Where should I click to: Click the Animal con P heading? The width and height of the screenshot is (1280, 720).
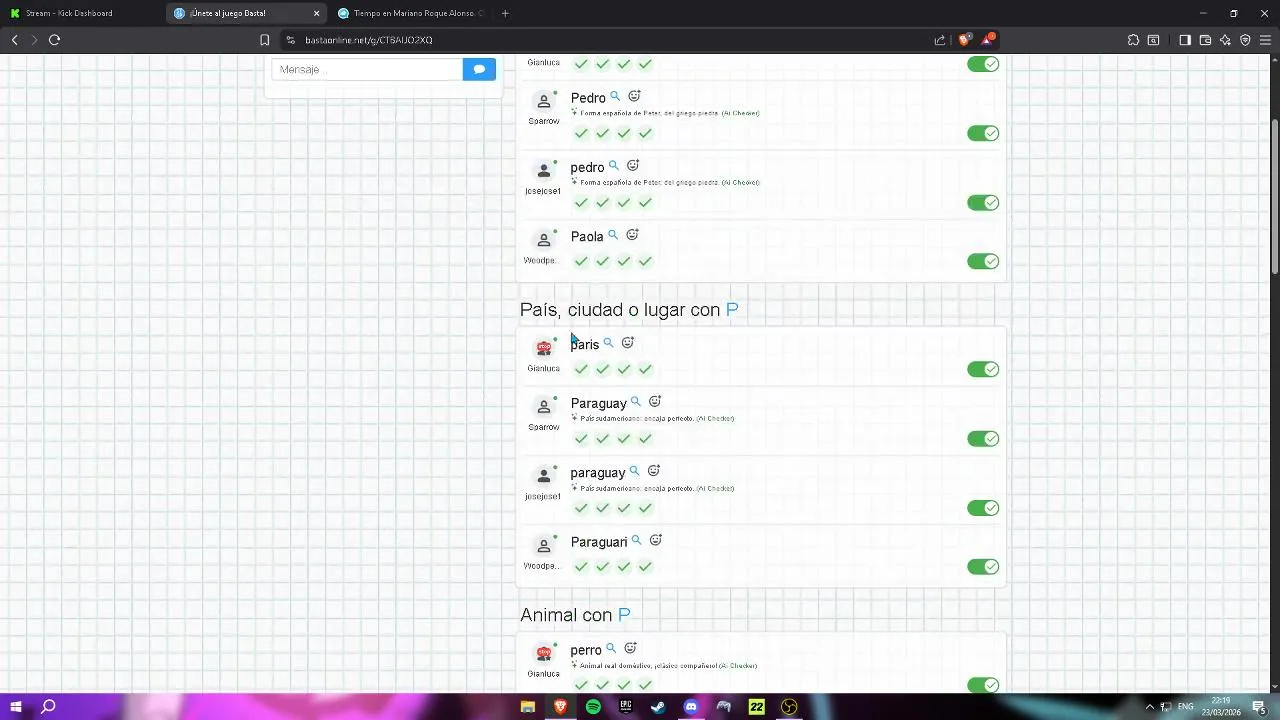(x=575, y=615)
